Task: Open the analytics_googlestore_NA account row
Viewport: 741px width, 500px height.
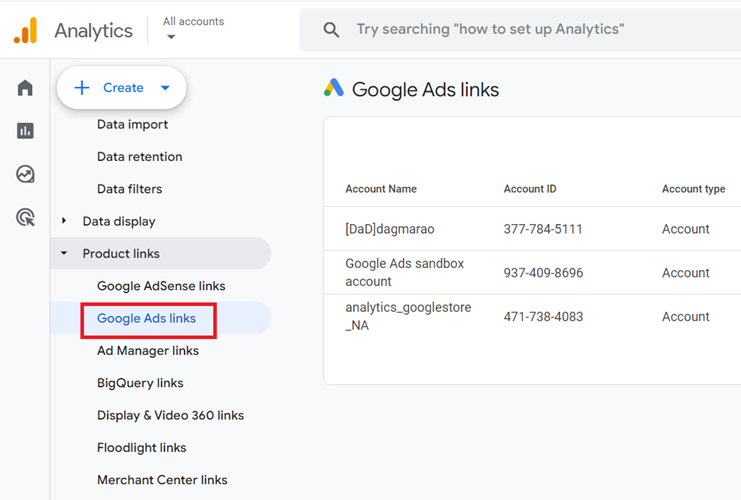Action: [x=532, y=317]
